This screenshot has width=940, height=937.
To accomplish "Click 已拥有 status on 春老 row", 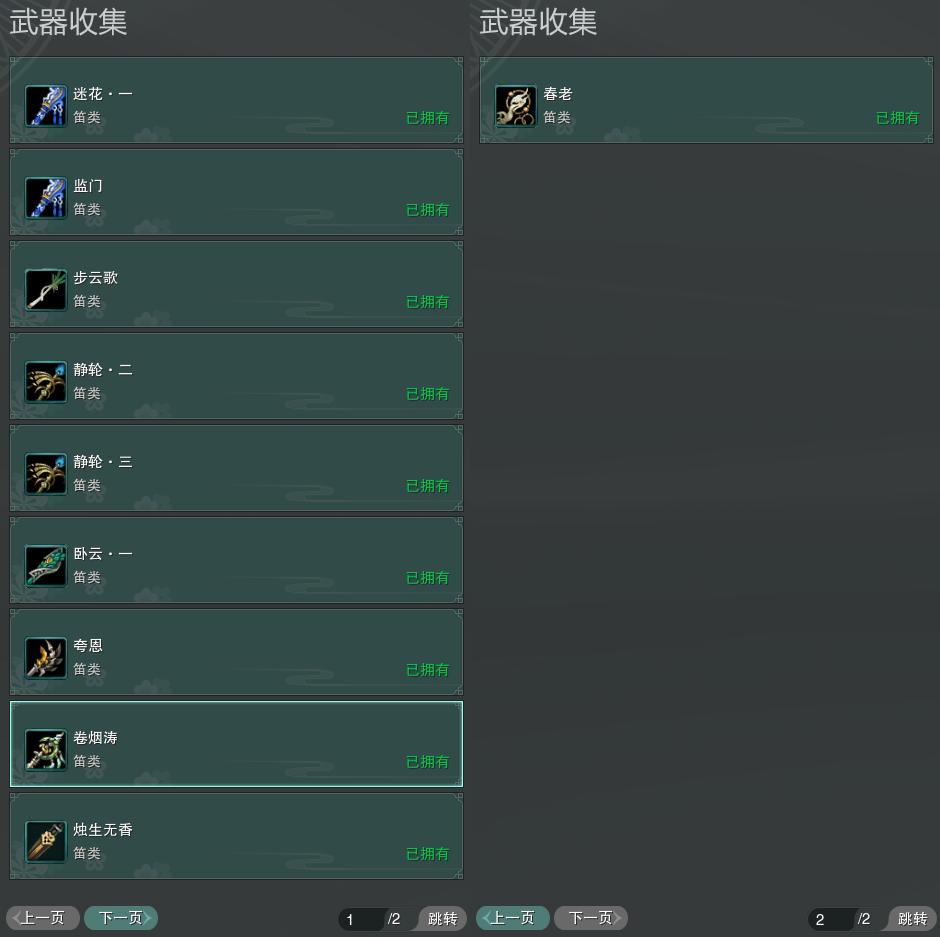I will [x=897, y=117].
